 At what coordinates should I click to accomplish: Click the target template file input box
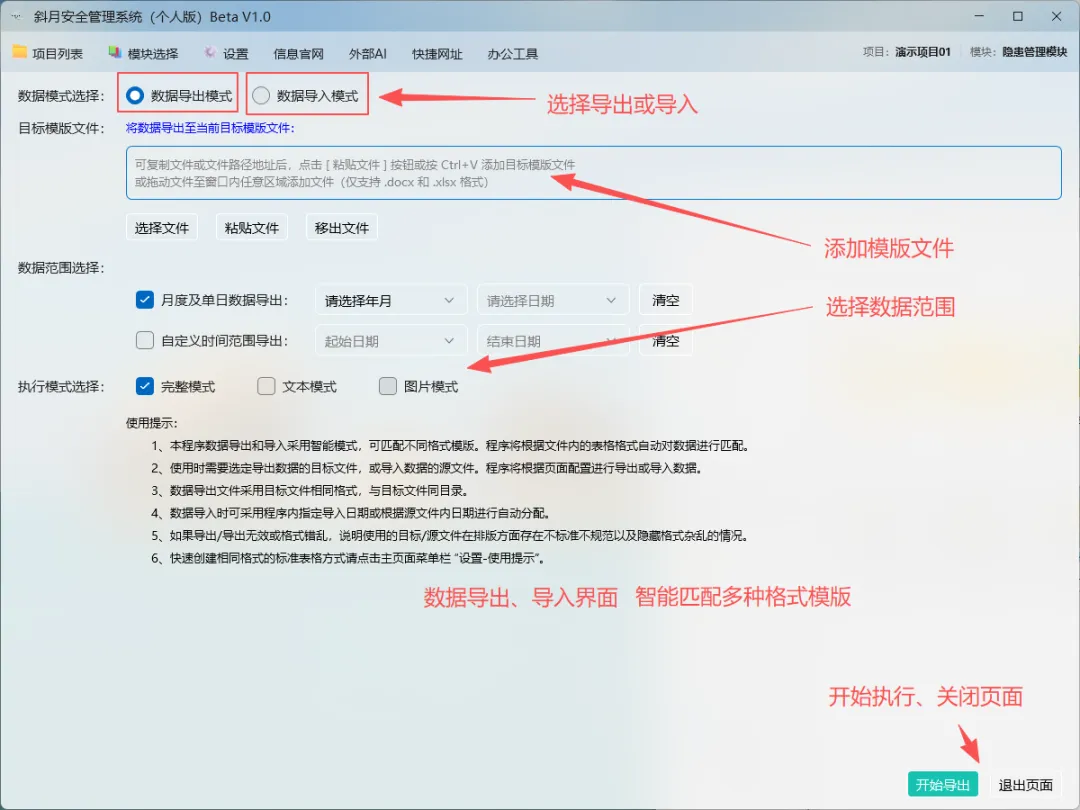click(593, 173)
